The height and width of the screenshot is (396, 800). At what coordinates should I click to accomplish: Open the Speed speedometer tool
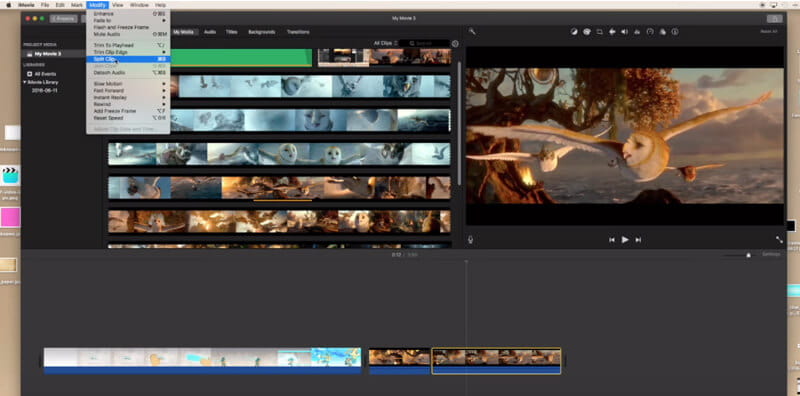(649, 32)
